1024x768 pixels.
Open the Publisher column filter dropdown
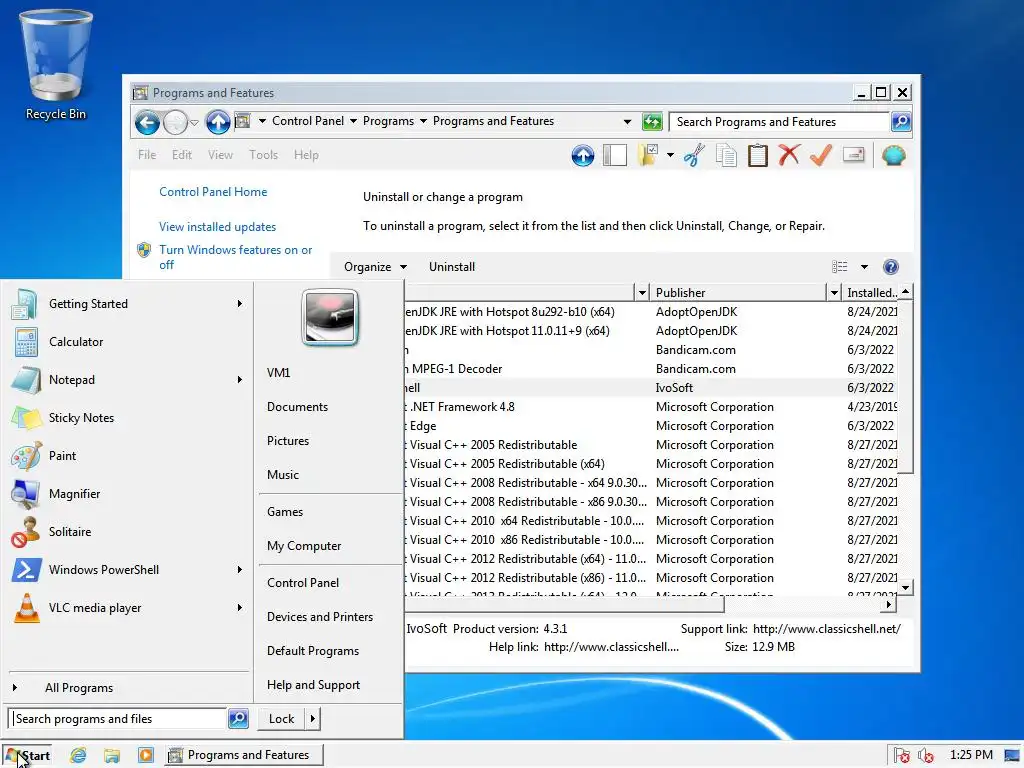834,293
